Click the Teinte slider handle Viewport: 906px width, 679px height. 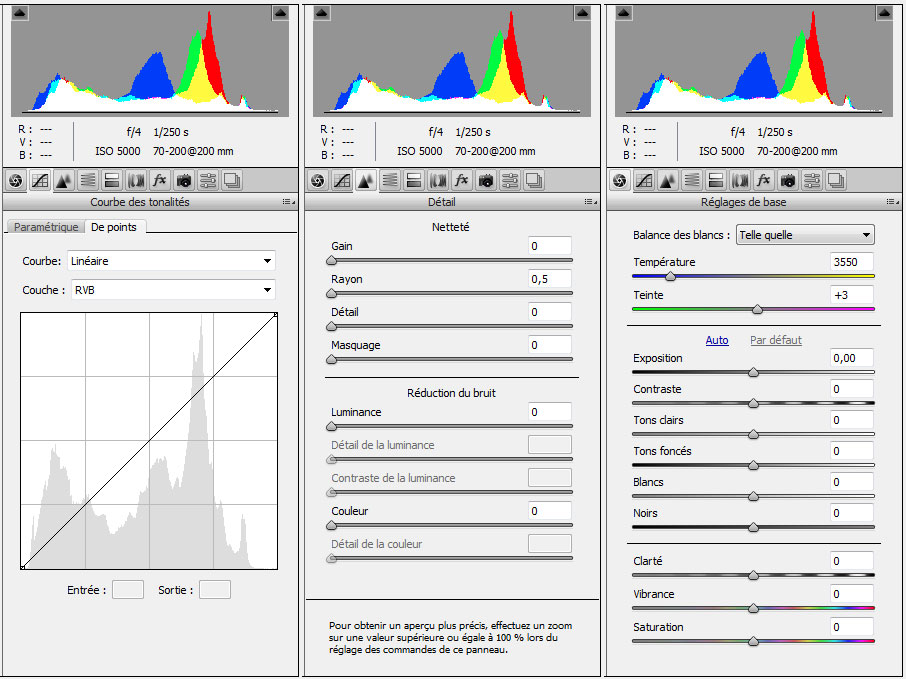[x=758, y=310]
